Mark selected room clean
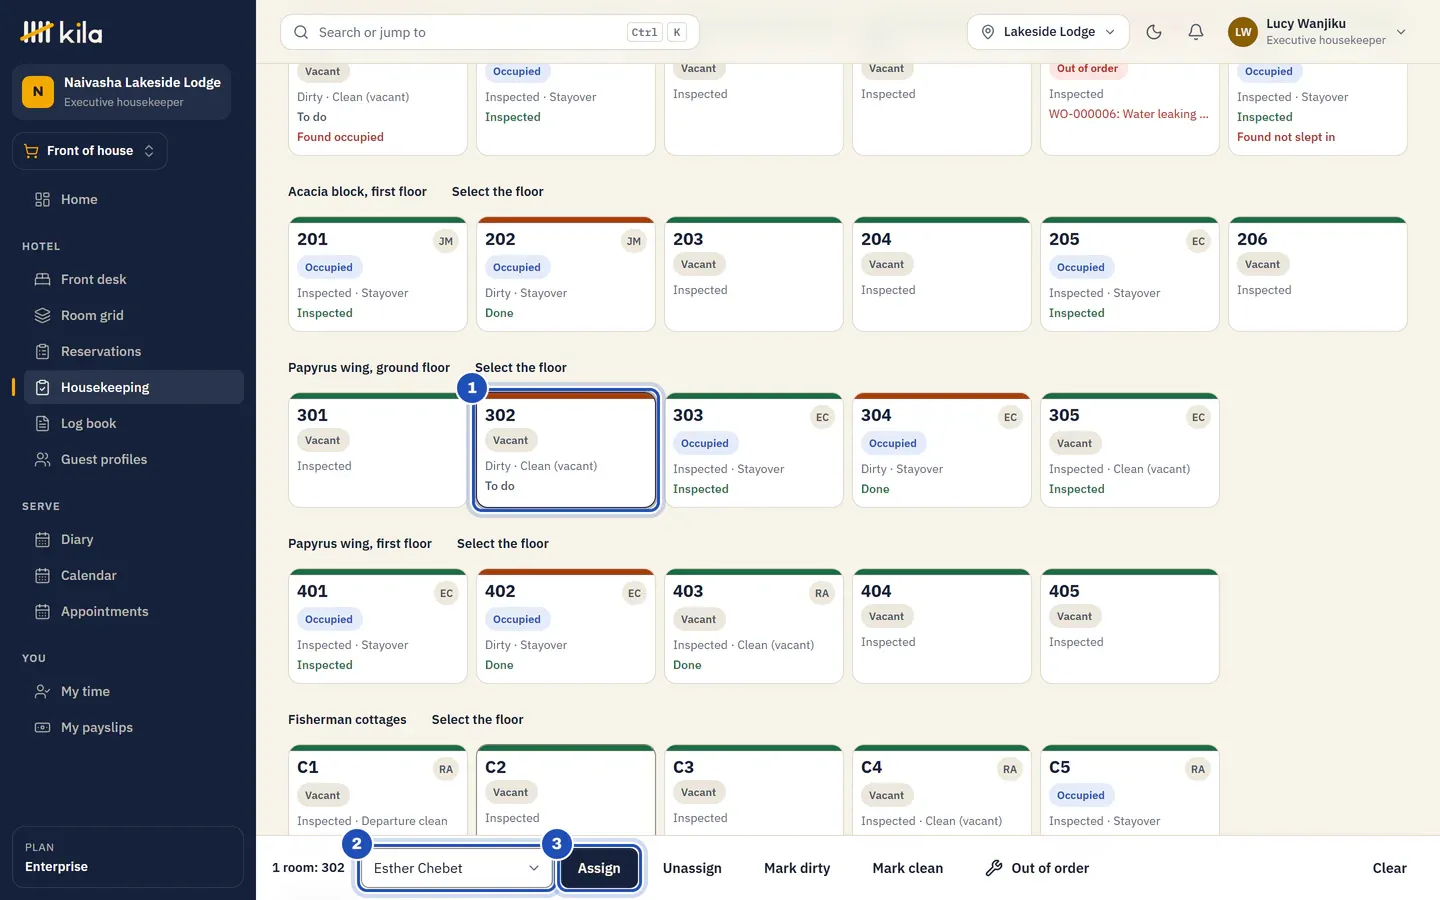 [x=907, y=868]
